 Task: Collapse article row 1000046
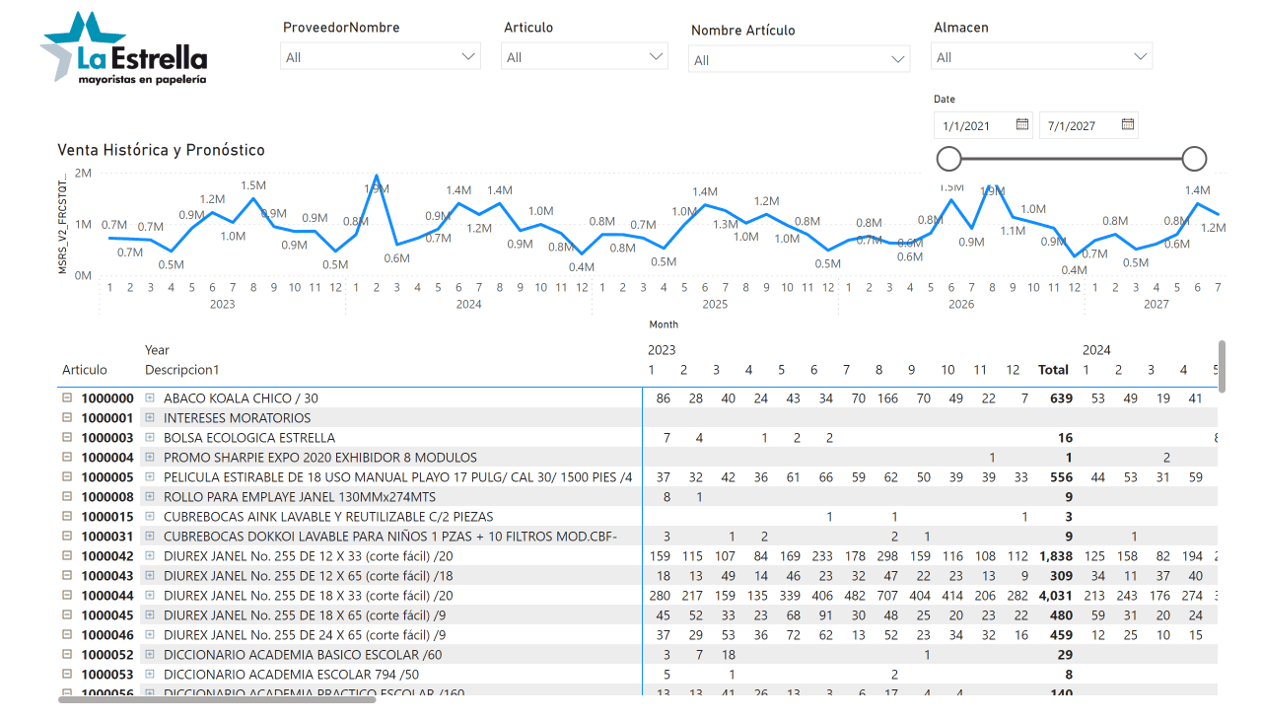68,634
